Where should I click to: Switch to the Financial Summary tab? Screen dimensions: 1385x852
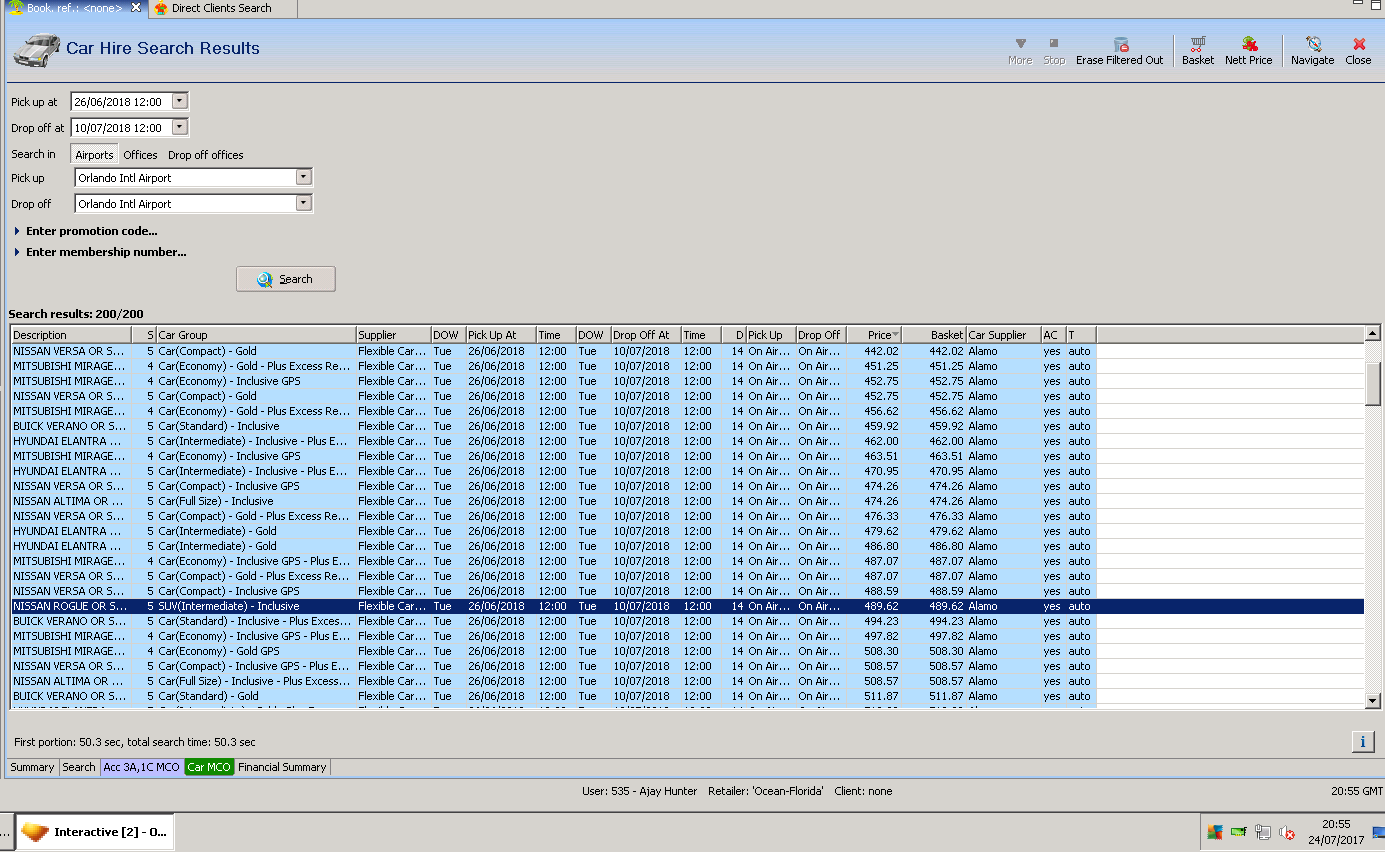tap(281, 767)
